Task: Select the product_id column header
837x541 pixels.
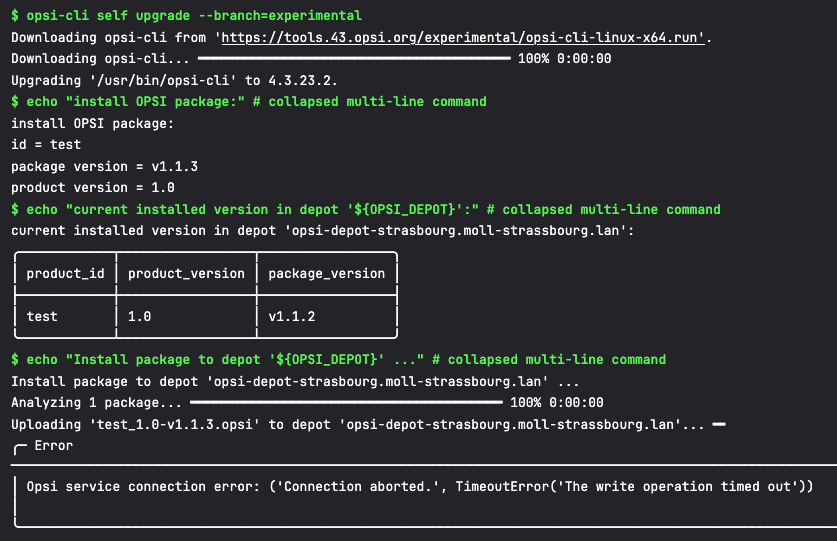Action: coord(66,273)
